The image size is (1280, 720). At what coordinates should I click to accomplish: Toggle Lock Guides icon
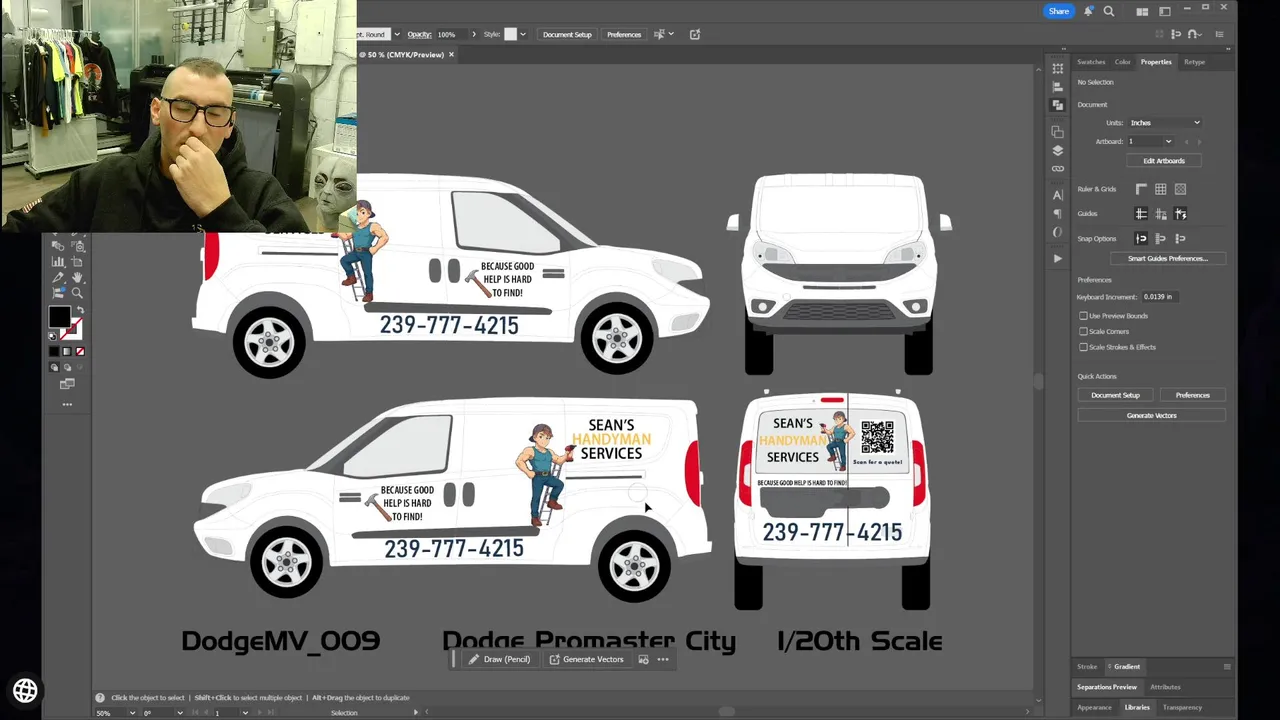click(1161, 213)
